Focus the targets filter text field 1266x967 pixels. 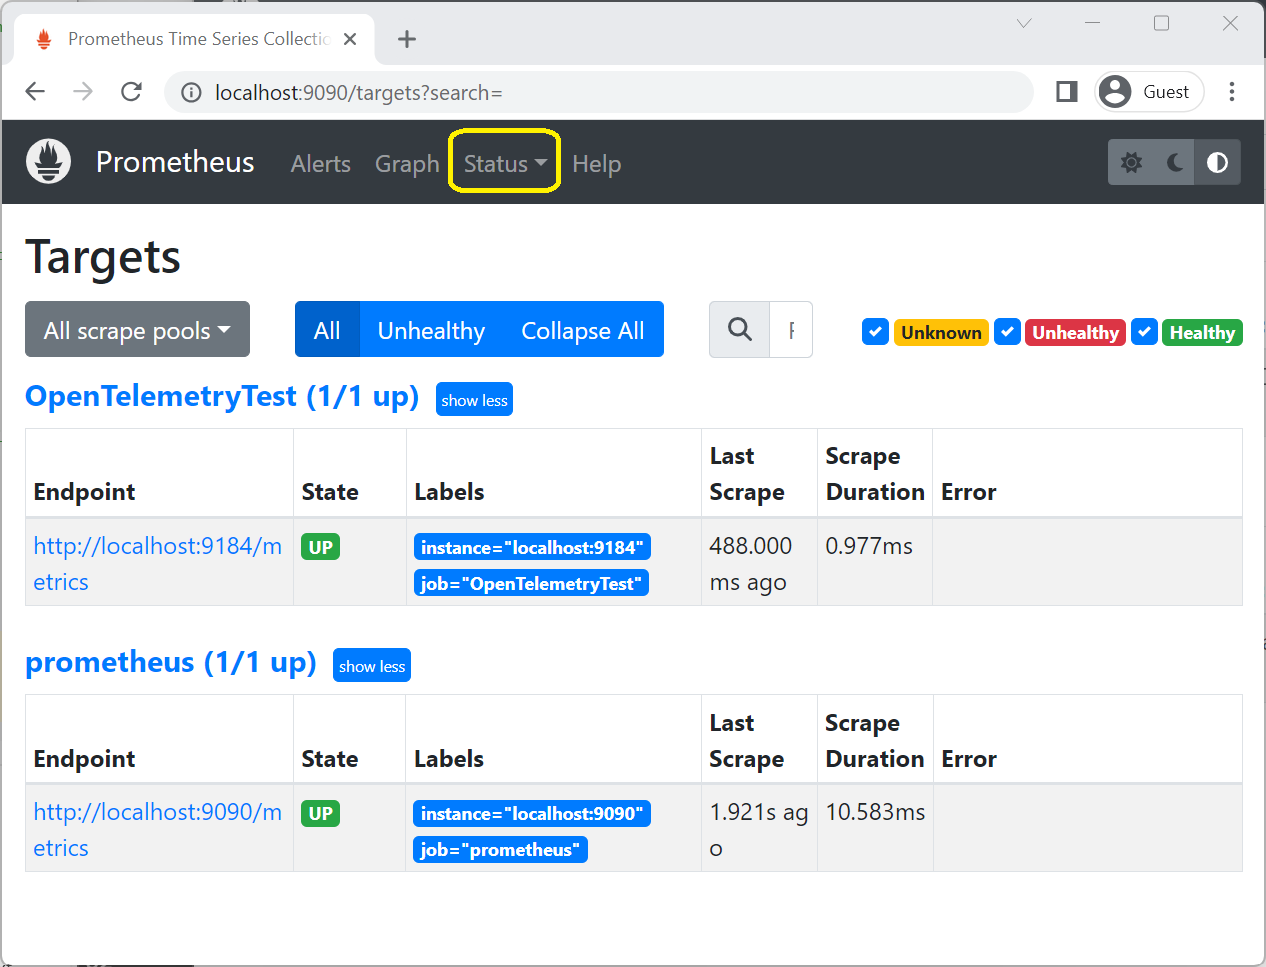(791, 329)
